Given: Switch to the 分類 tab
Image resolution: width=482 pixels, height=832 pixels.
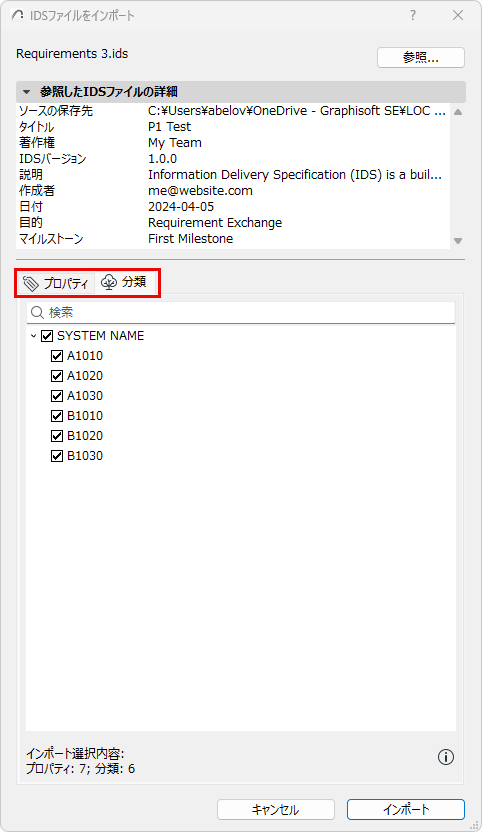Looking at the screenshot, I should click(124, 282).
